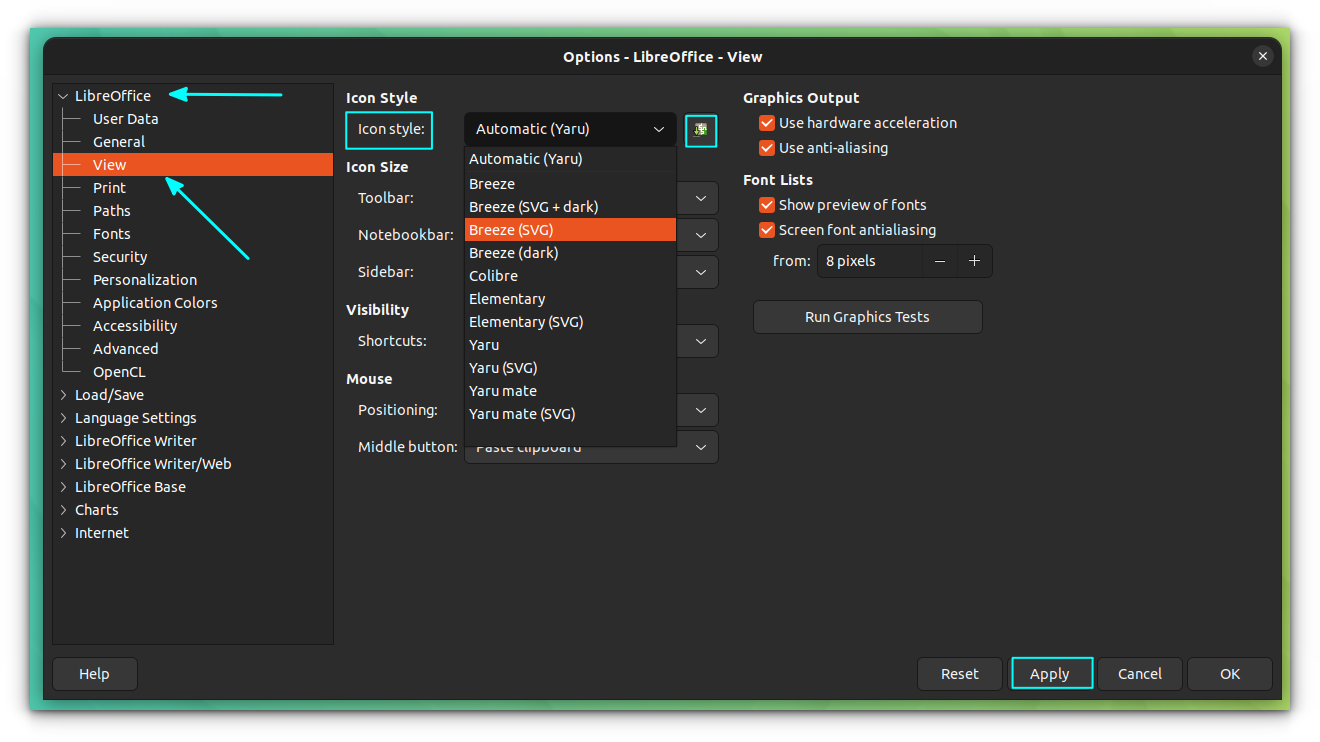Viewport: 1320px width, 742px height.
Task: Choose Breeze (SVG + dark) icon style
Action: 570,207
